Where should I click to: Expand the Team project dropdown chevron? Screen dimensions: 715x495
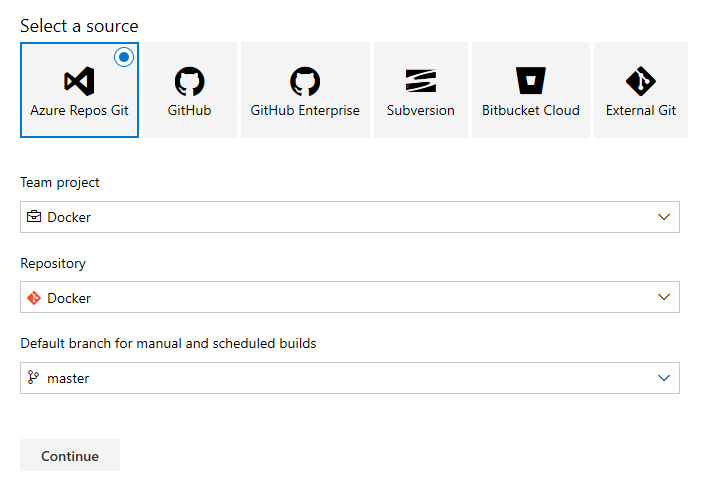[664, 217]
